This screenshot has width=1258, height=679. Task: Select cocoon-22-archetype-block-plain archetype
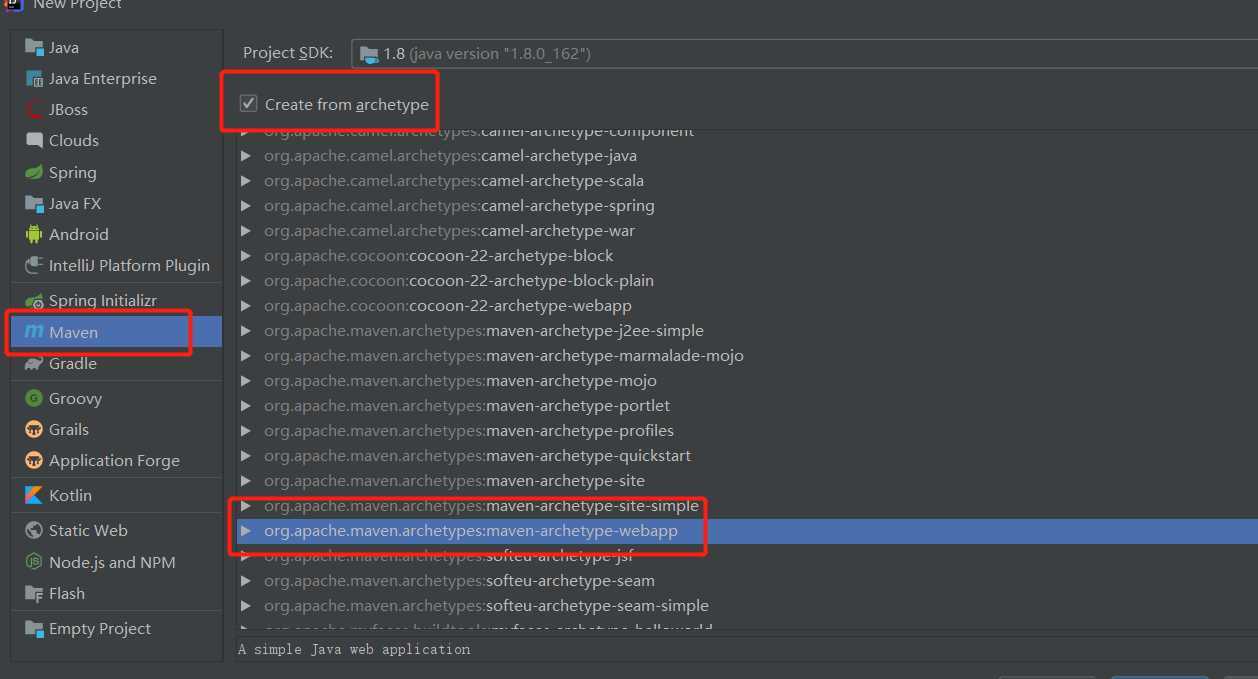click(x=459, y=281)
